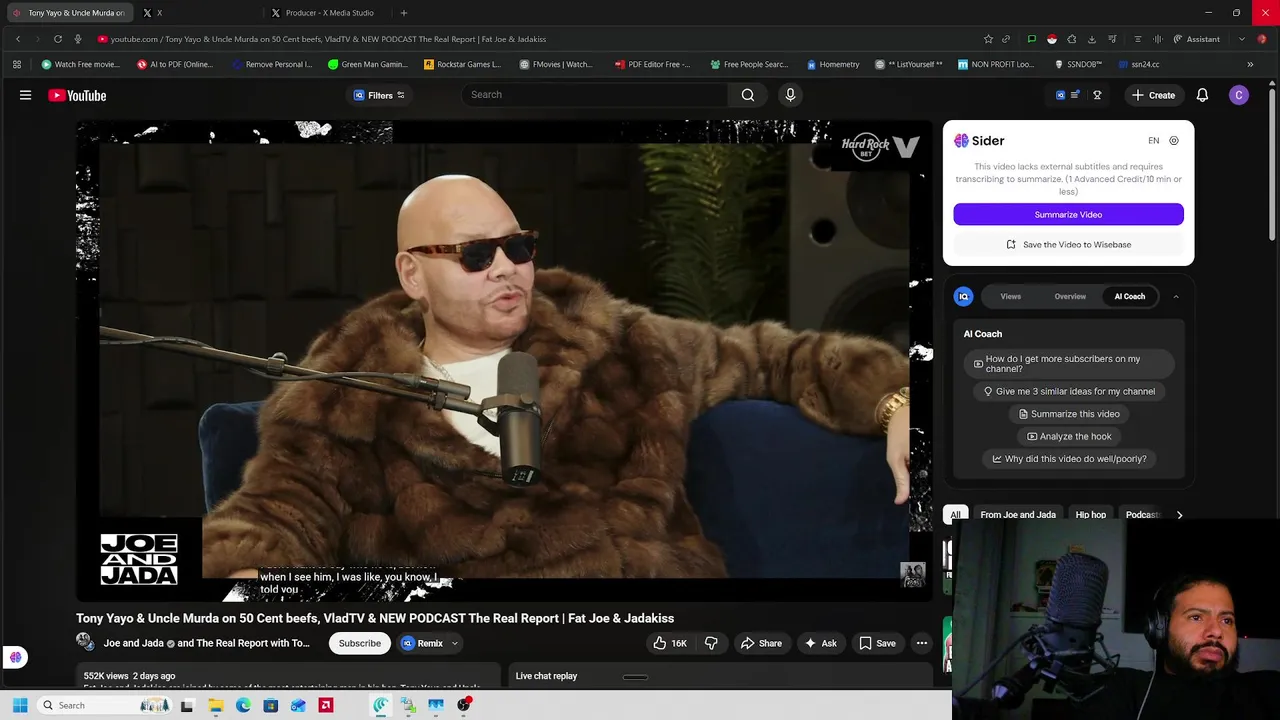
Task: Click in the YouTube search field
Action: [x=594, y=95]
